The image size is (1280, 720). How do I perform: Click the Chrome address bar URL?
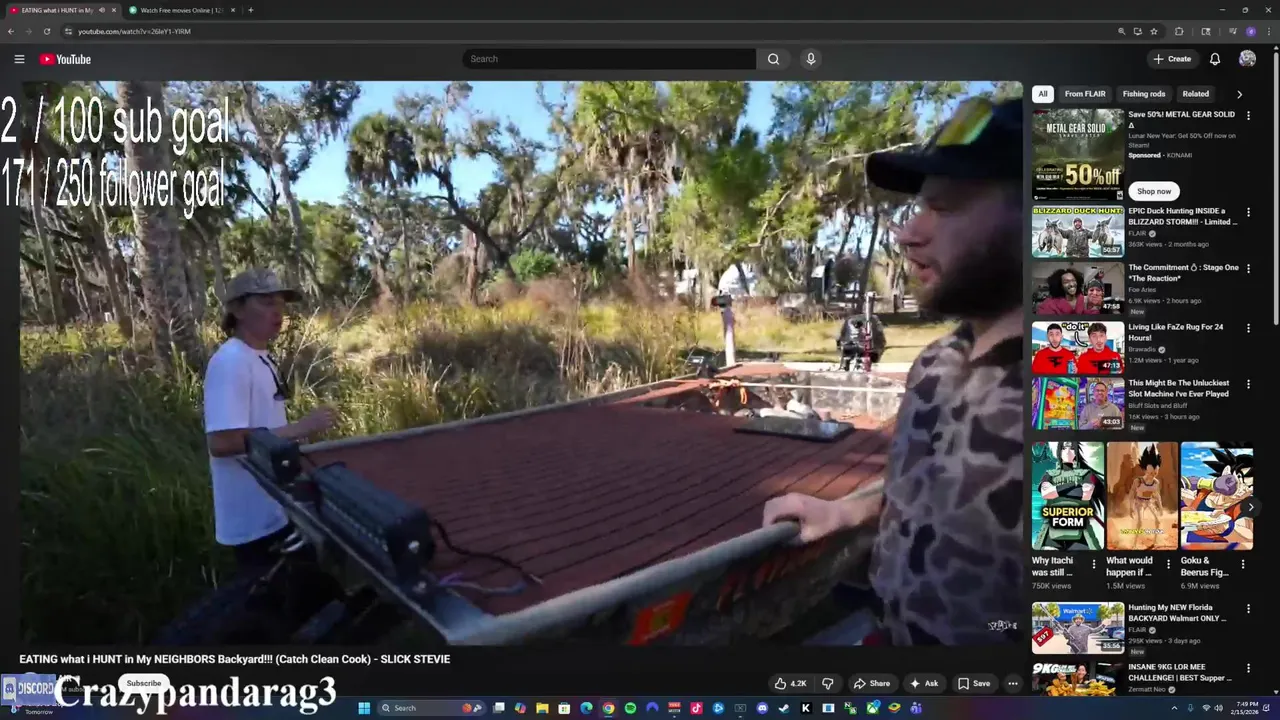[134, 31]
